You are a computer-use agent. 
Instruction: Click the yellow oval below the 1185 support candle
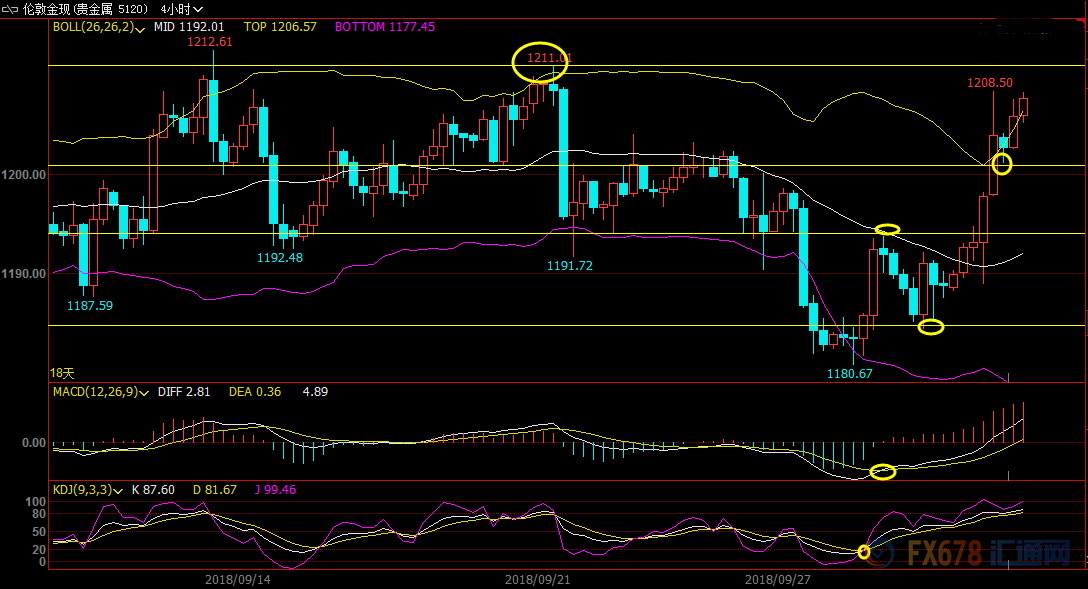click(x=931, y=327)
